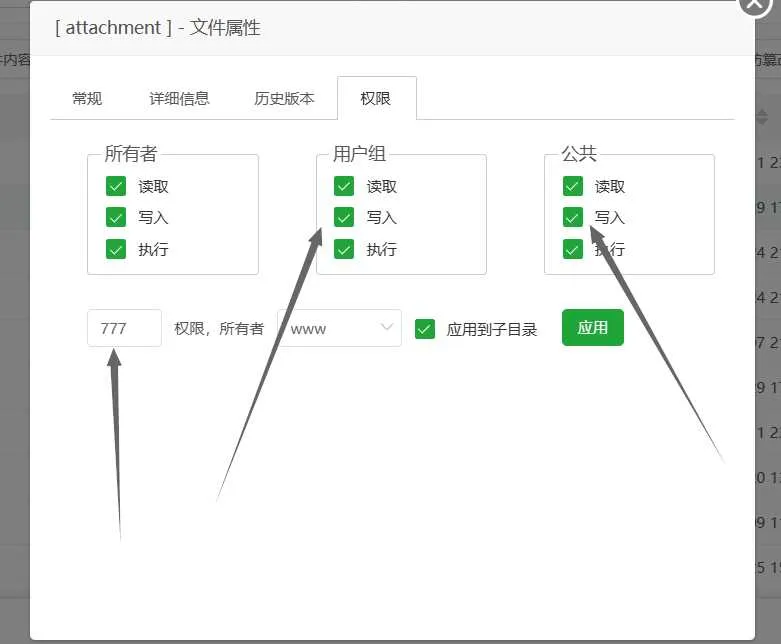Screen dimensions: 781x644
Task: Click the green 应用 button
Action: 593,327
